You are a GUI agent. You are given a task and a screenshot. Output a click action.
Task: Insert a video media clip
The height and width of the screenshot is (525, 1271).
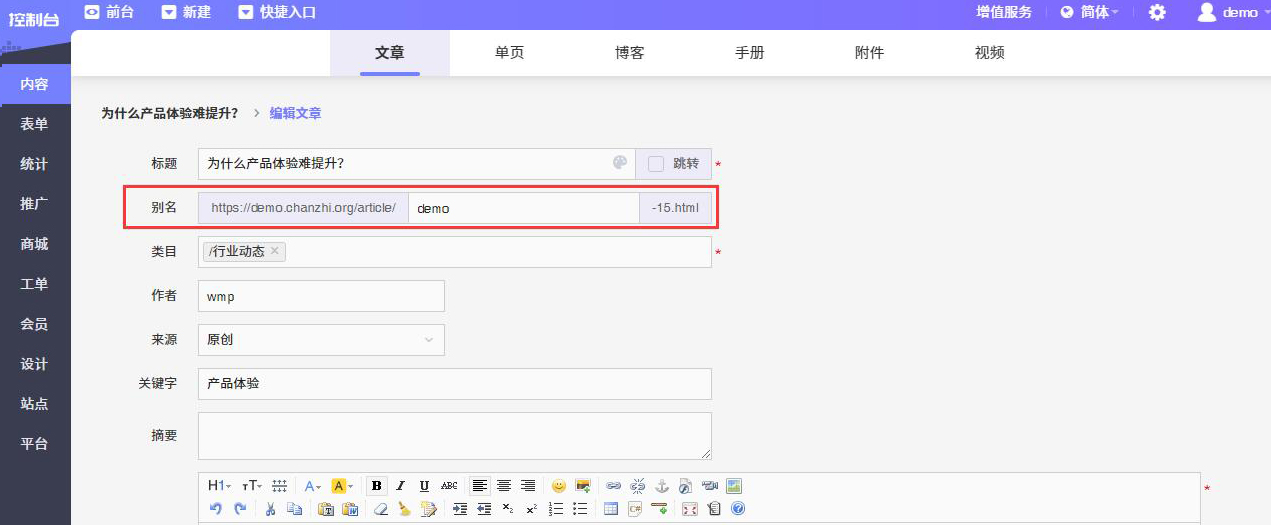tap(709, 486)
